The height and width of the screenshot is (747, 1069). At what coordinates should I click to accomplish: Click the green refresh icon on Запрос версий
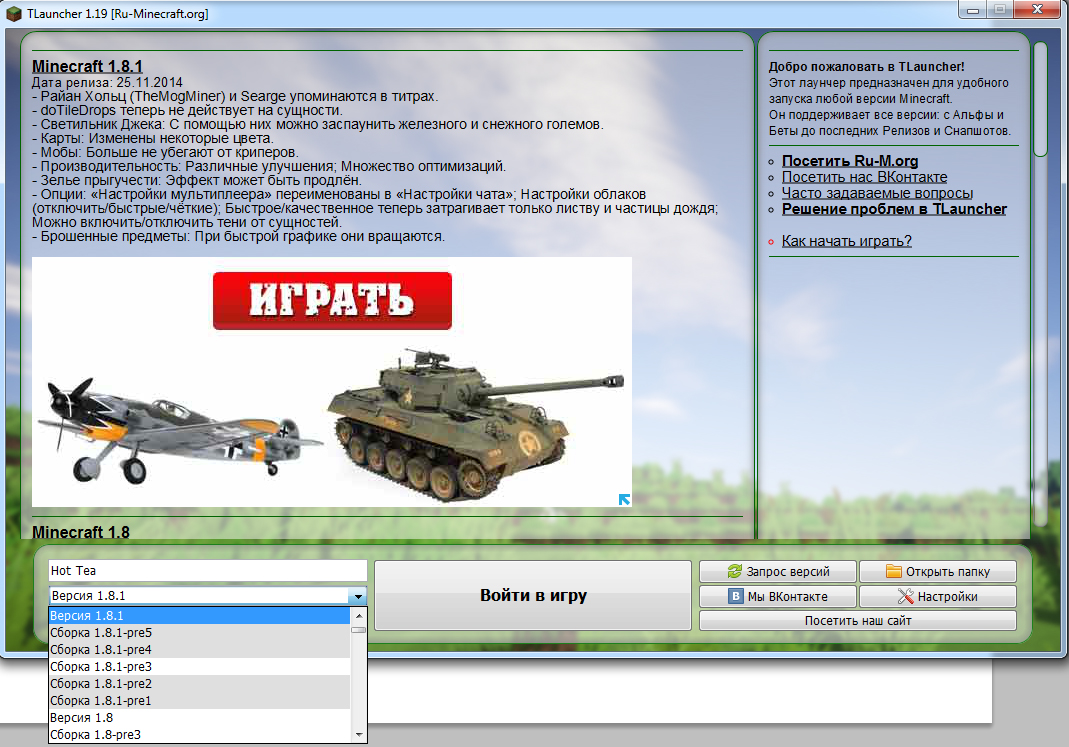(x=734, y=571)
